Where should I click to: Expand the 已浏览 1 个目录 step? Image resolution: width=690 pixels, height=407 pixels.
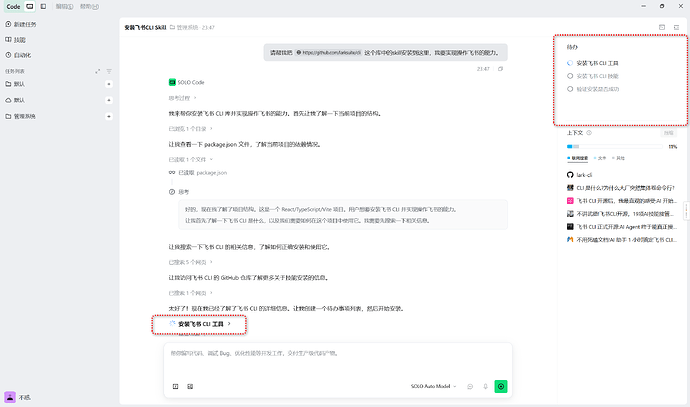tap(190, 129)
